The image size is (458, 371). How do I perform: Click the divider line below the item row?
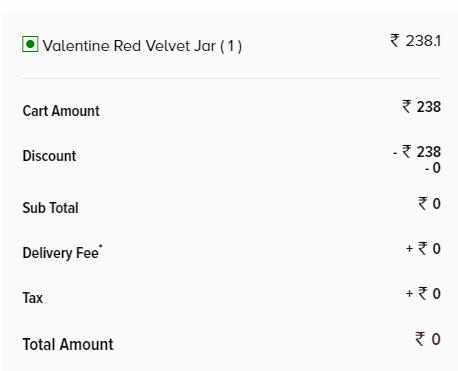pyautogui.click(x=231, y=79)
